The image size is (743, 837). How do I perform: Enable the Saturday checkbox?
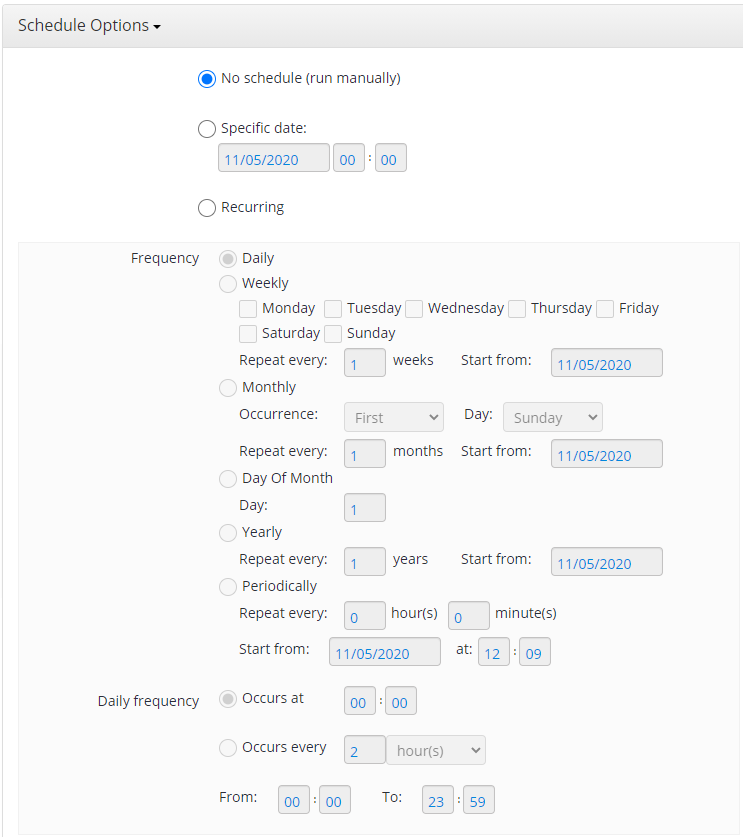click(247, 333)
